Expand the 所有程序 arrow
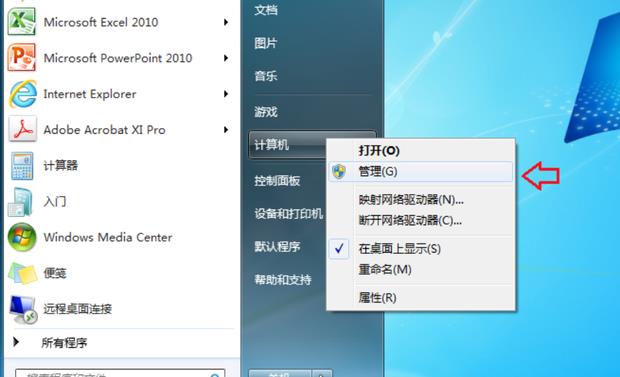Viewport: 620px width, 377px height. click(x=16, y=342)
